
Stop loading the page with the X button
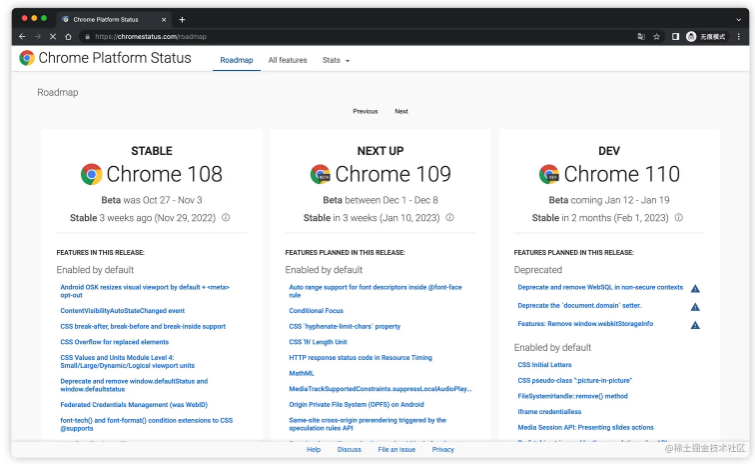pos(53,37)
